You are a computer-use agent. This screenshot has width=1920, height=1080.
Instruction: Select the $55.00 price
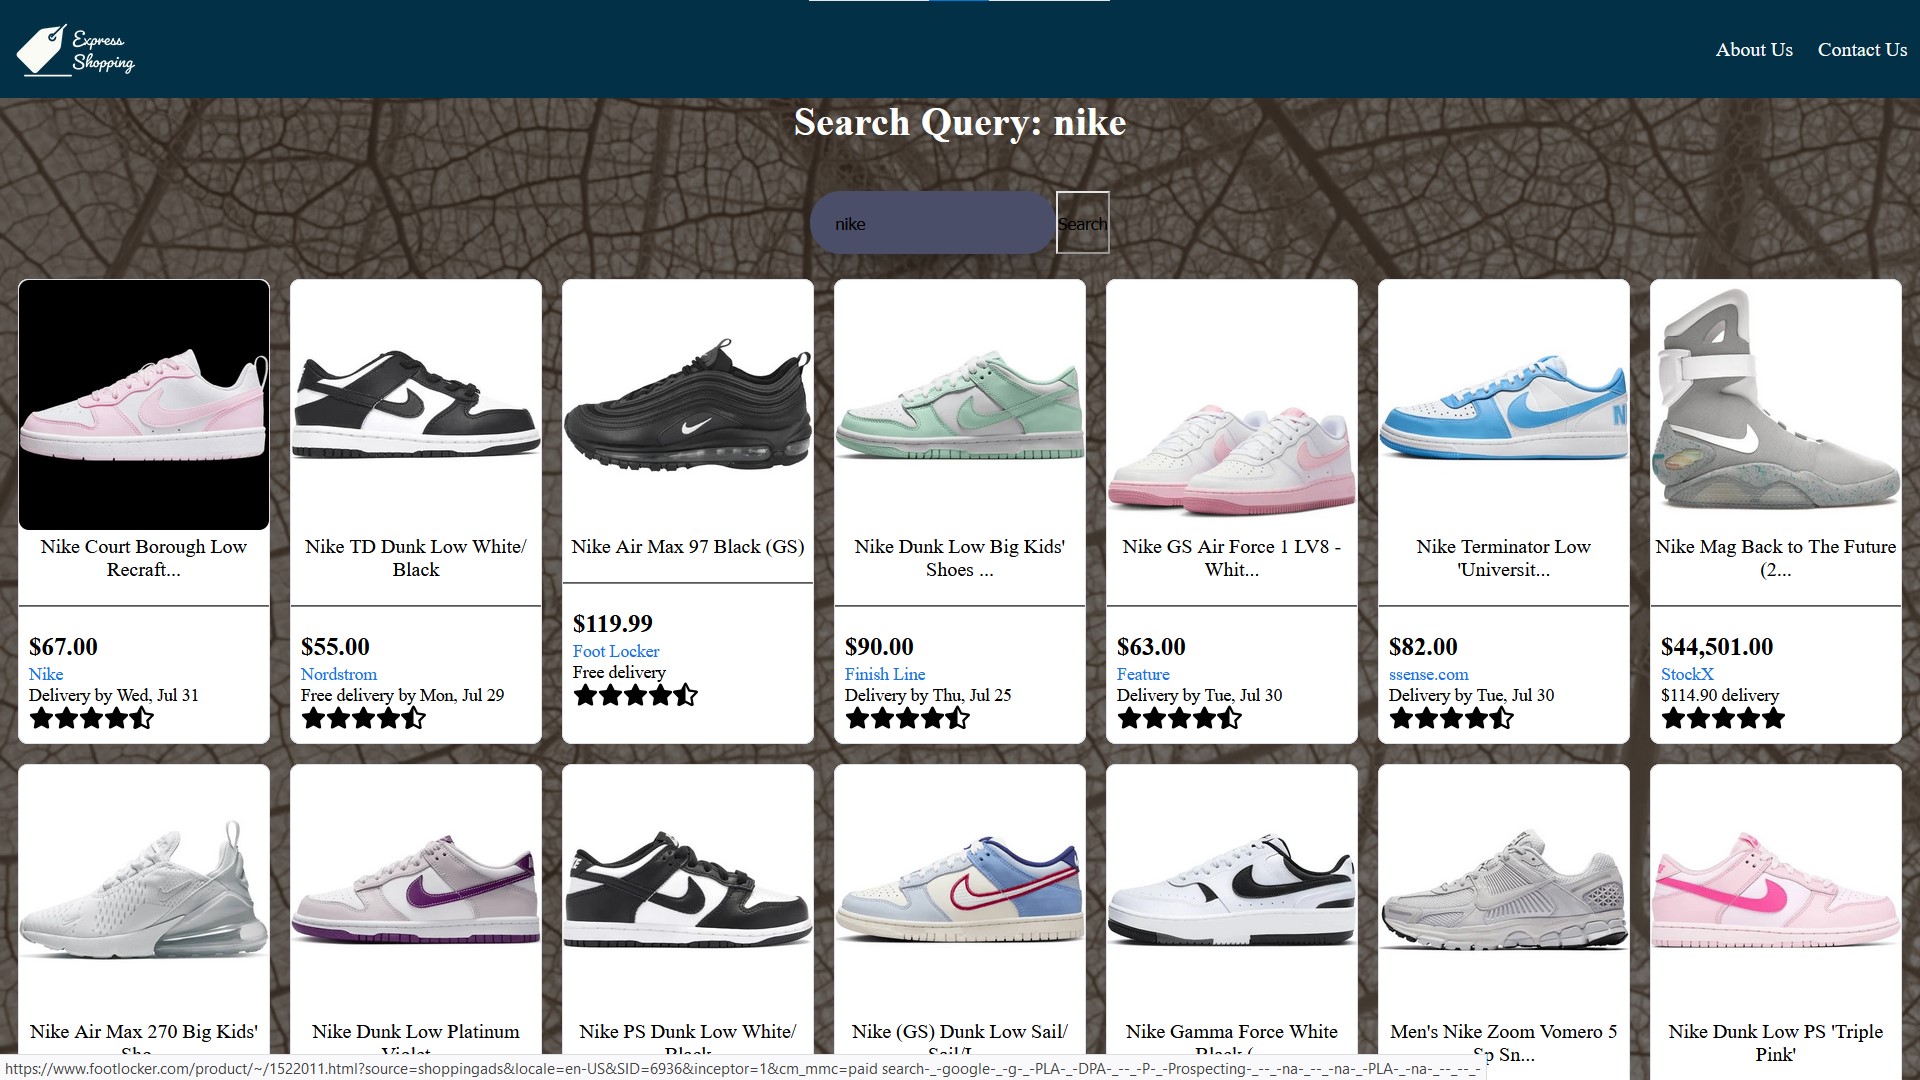click(x=335, y=647)
